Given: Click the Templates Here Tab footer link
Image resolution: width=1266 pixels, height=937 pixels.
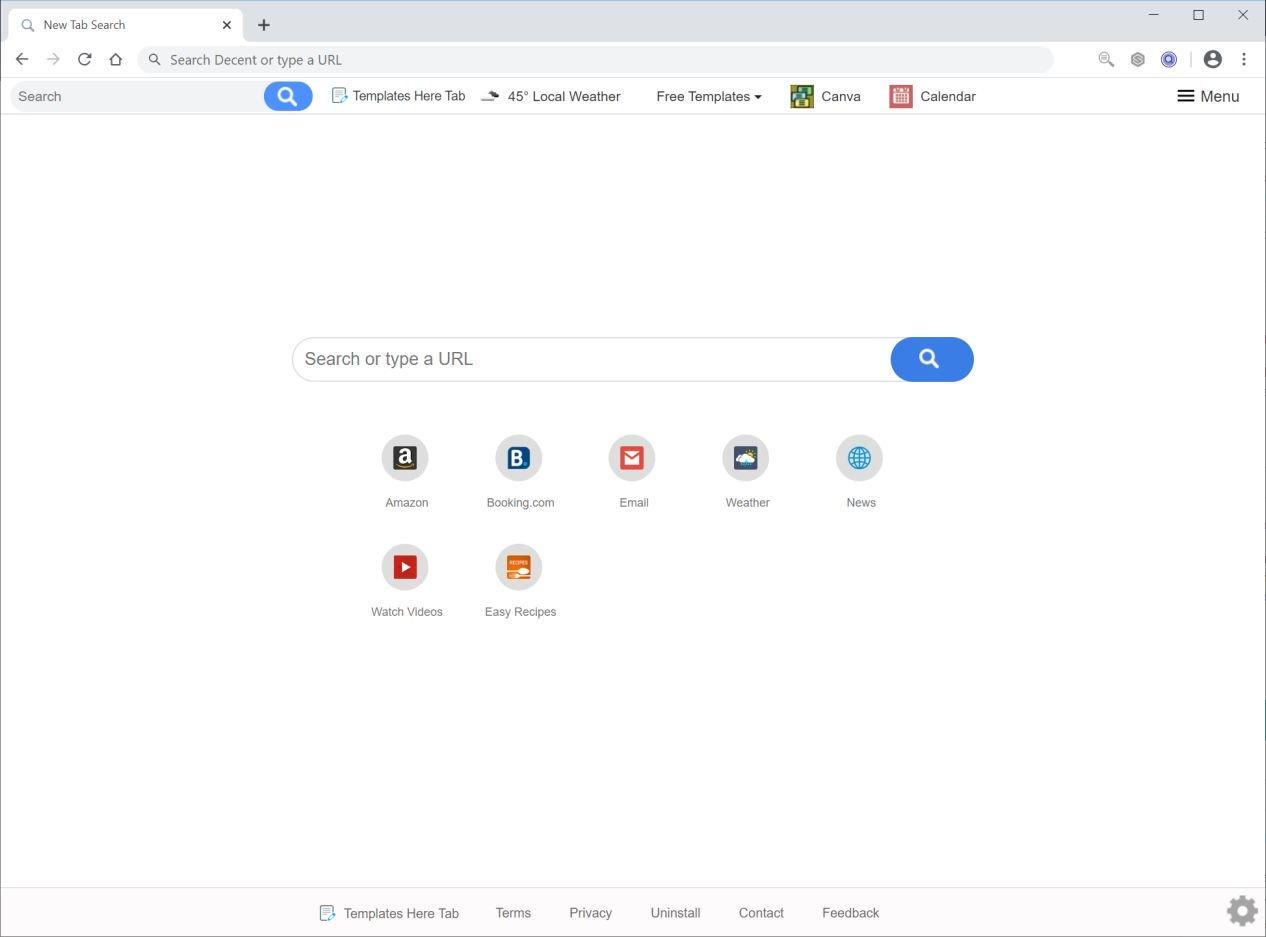Looking at the screenshot, I should (x=389, y=913).
